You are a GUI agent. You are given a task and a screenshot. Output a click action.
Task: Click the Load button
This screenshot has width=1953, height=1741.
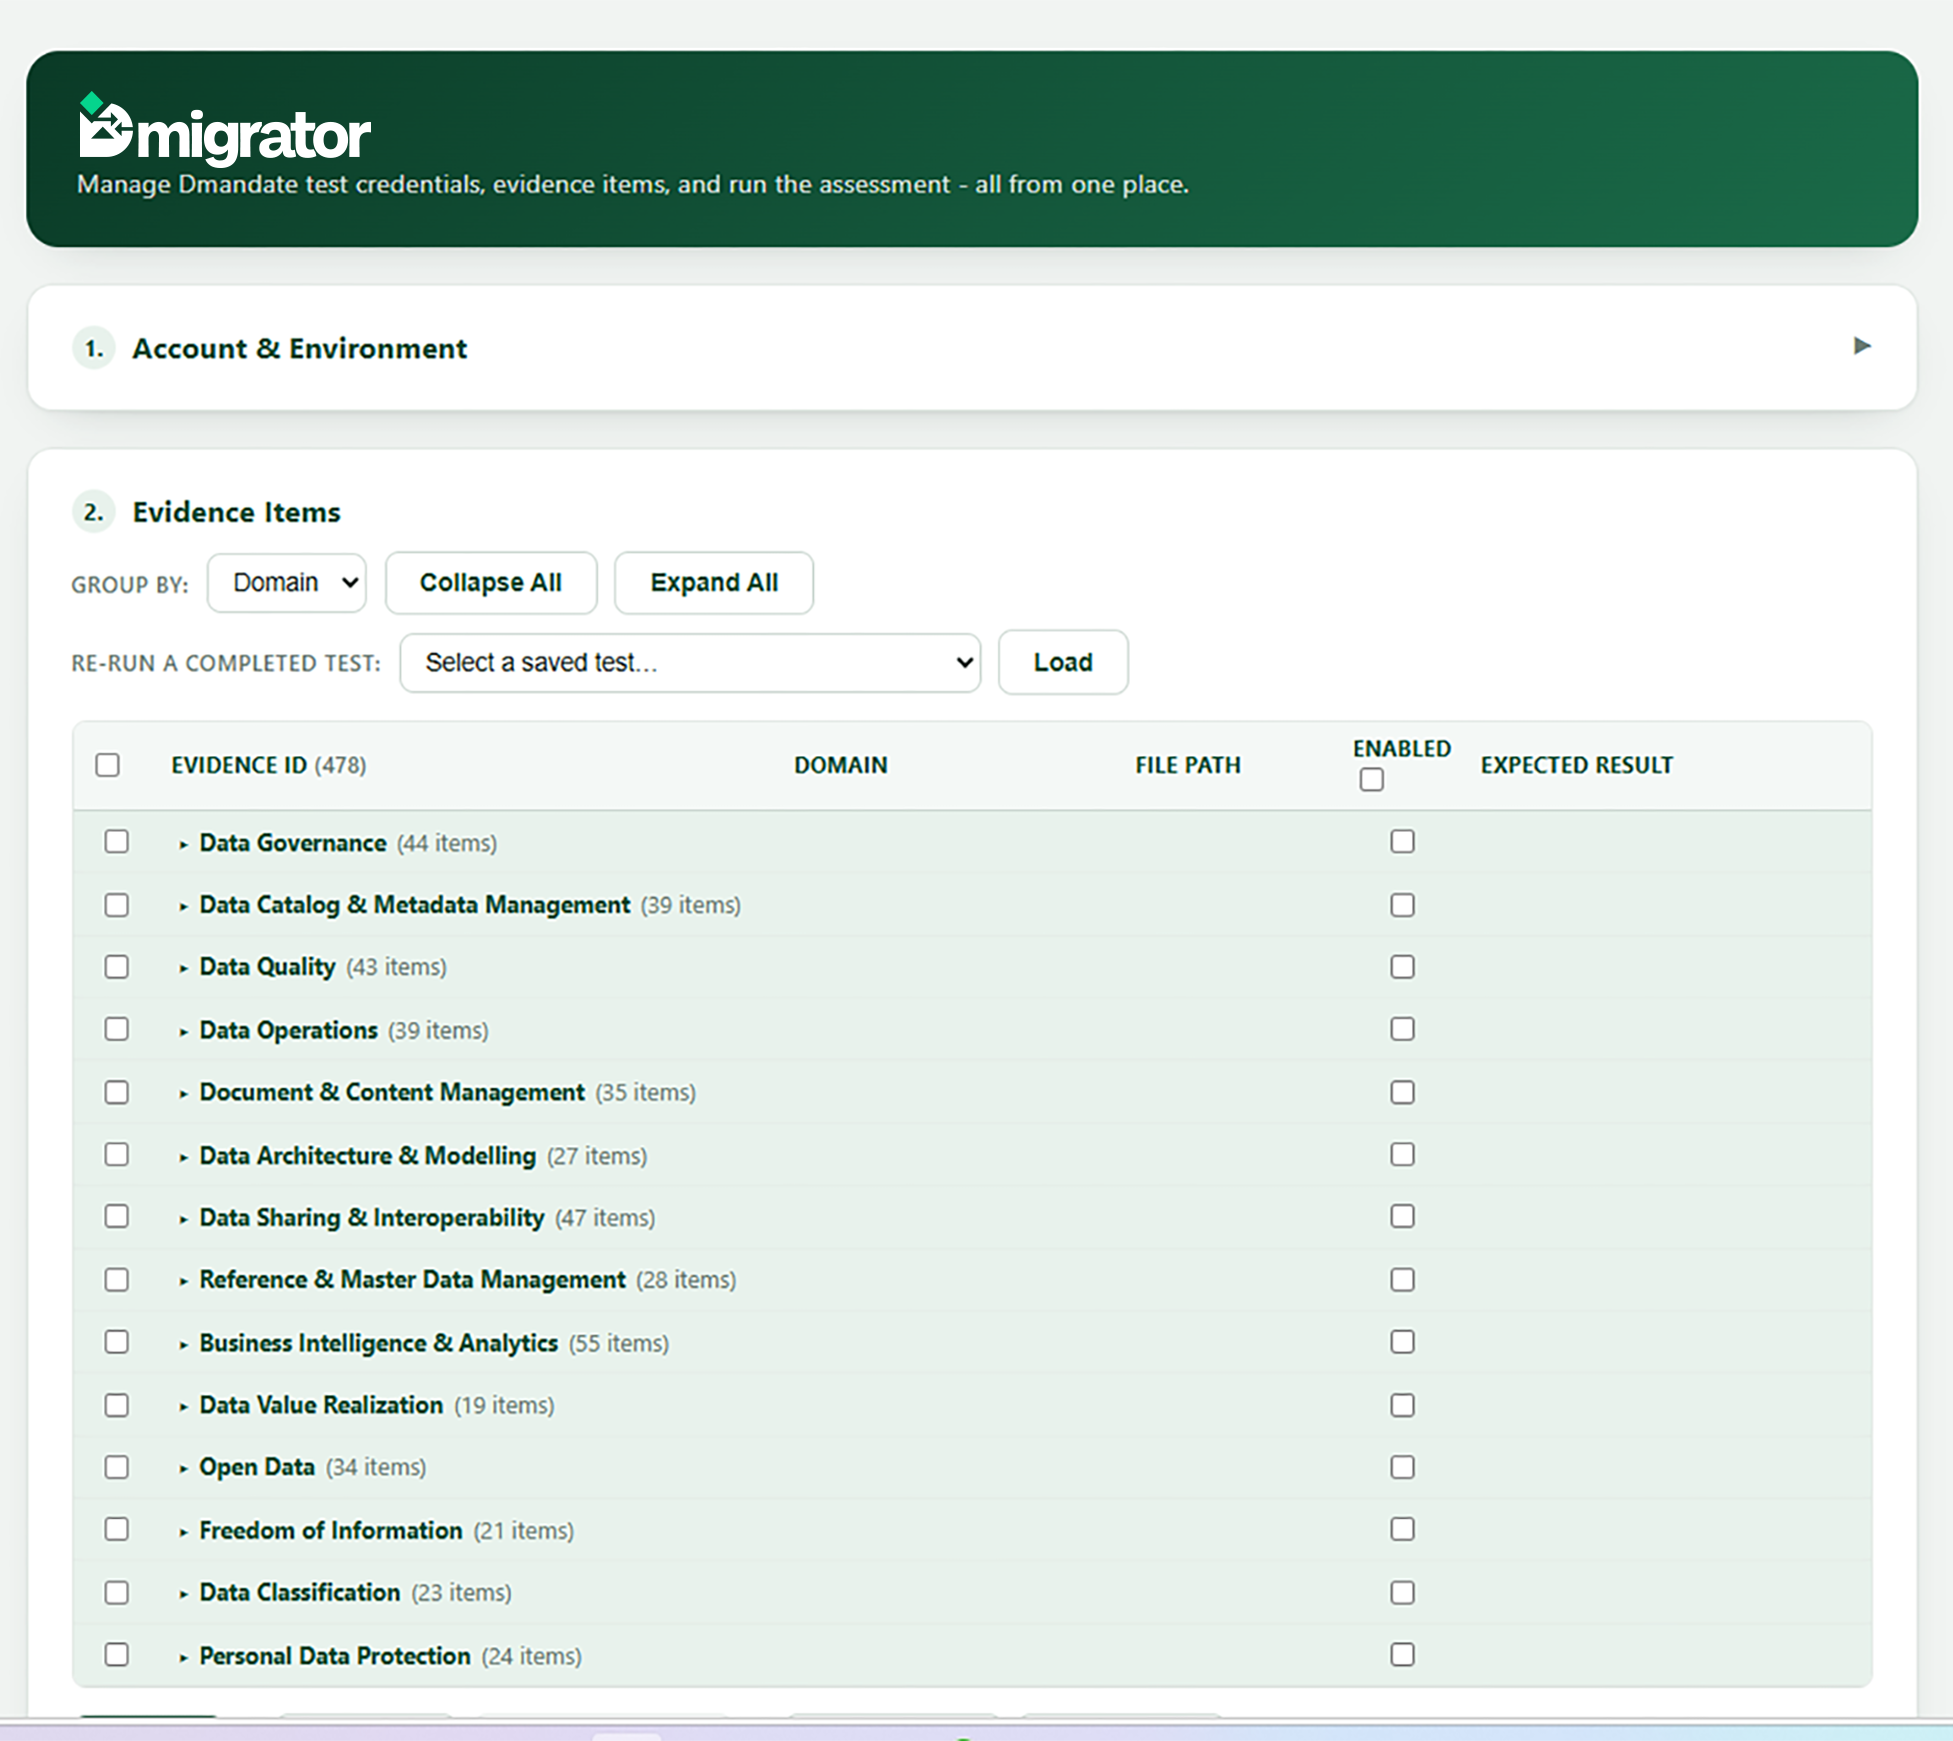[1063, 662]
